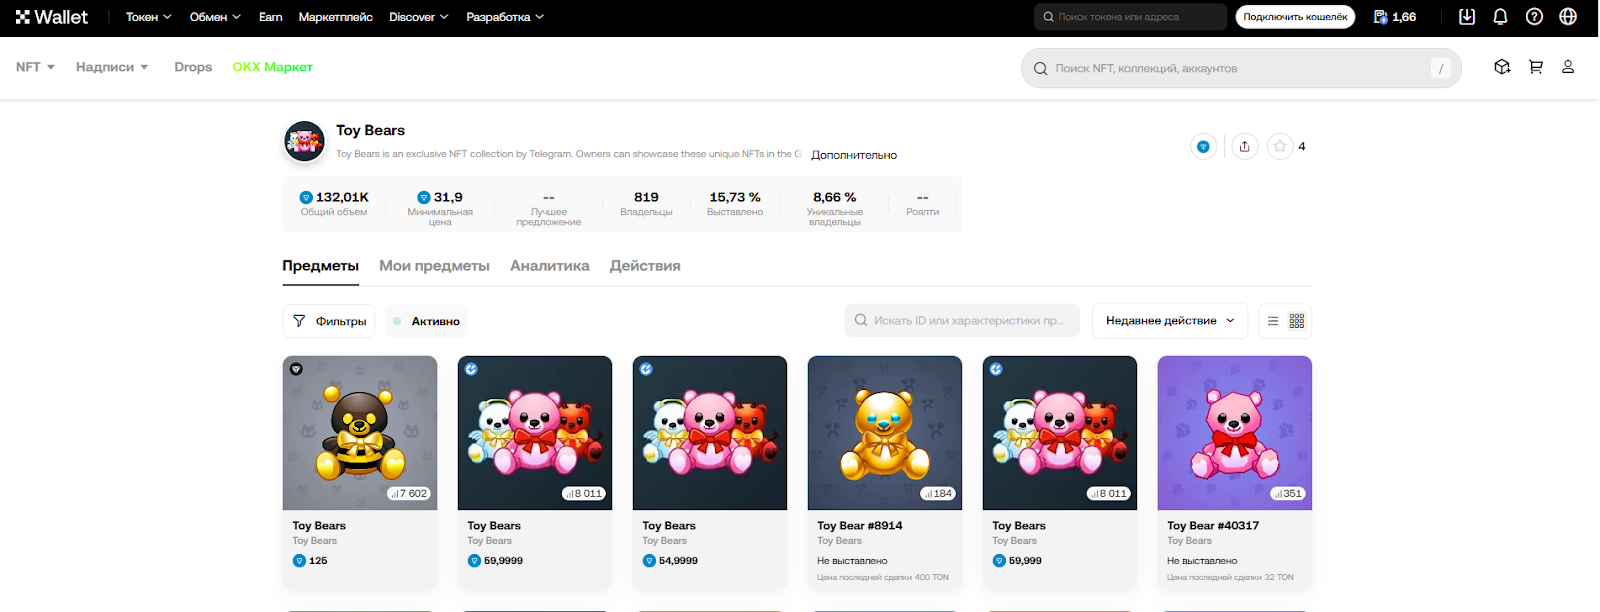This screenshot has width=1600, height=612.
Task: Click the NFT, collections, accounts search field
Action: point(1241,68)
